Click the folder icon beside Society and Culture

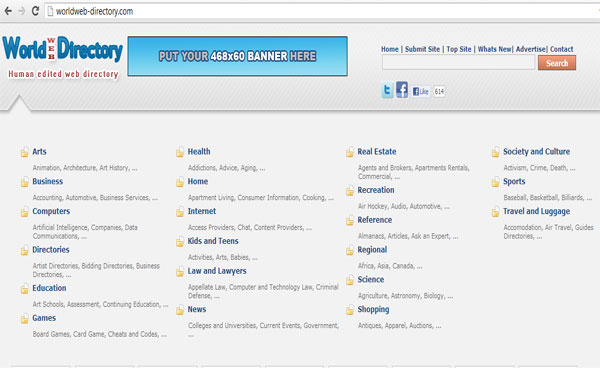496,152
